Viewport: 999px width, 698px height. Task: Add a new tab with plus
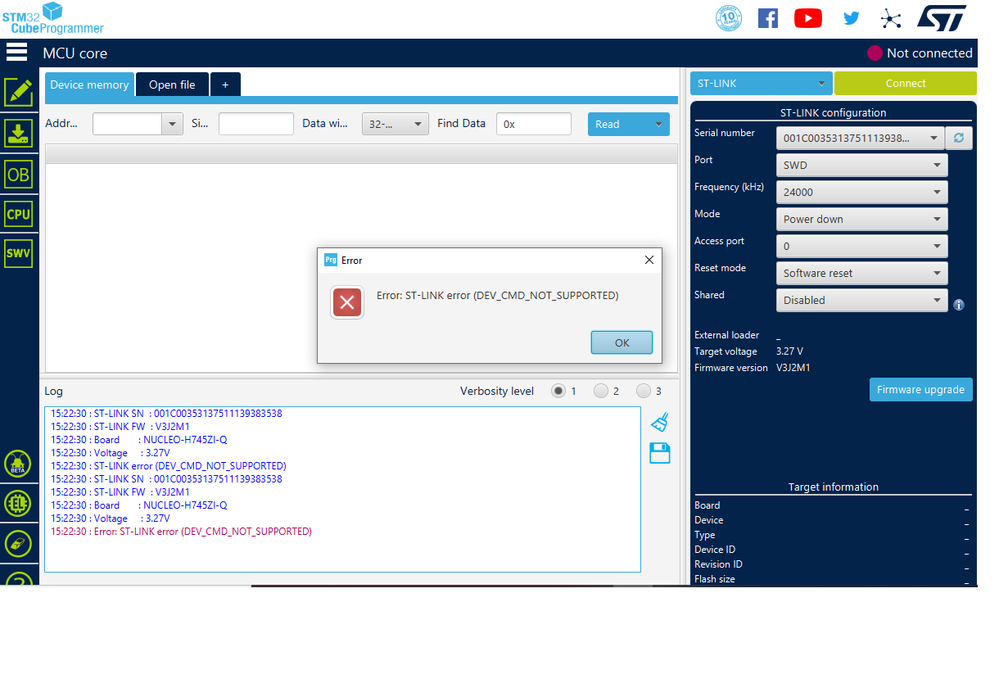(x=225, y=85)
